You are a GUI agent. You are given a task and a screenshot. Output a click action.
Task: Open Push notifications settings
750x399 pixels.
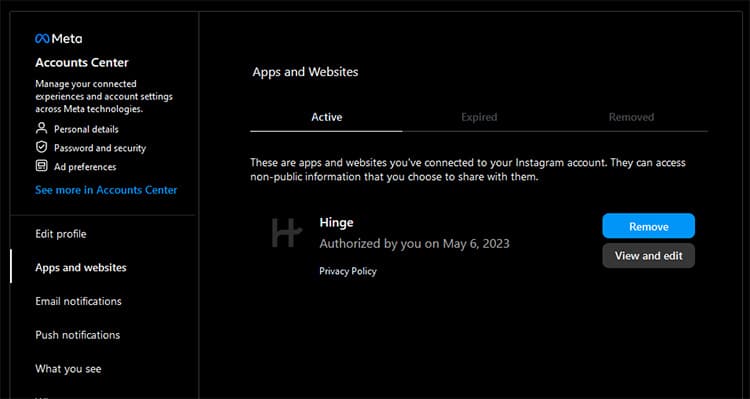(77, 335)
